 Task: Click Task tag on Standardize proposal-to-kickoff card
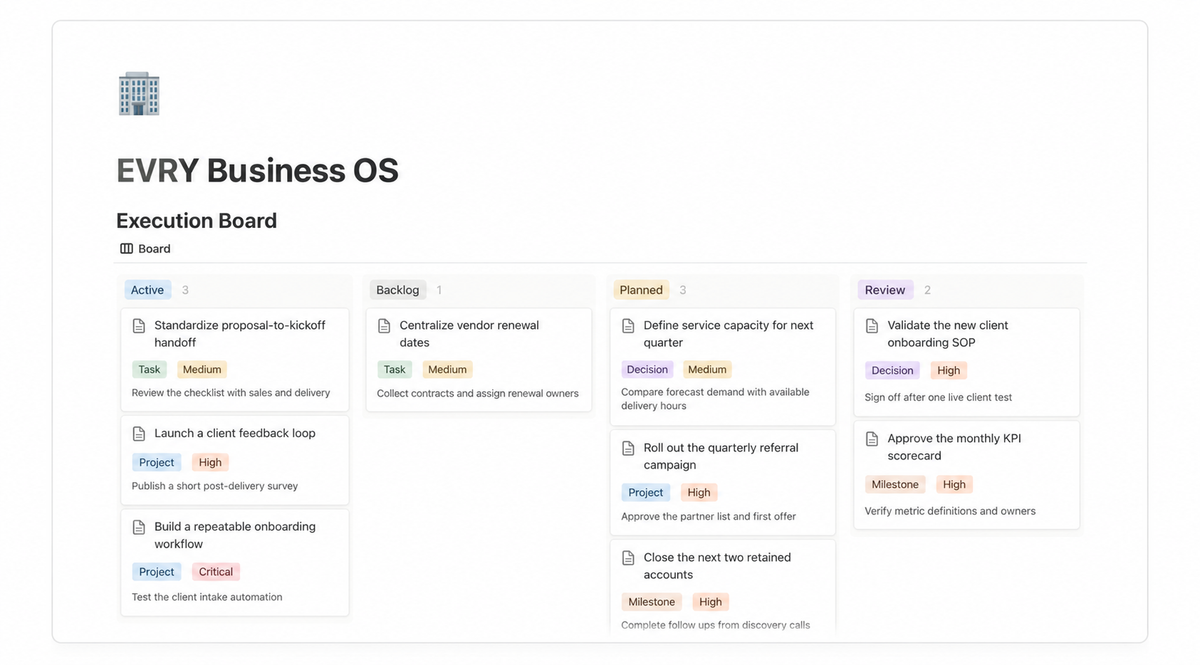pos(149,370)
